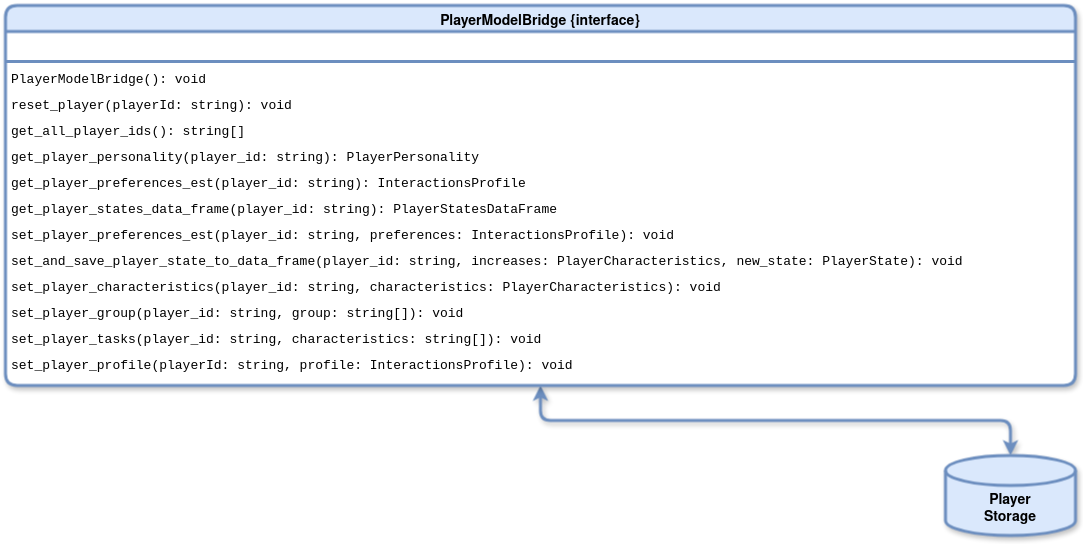Screen dimensions: 1083x544
Task: Select the set_player_group method line
Action: click(237, 313)
